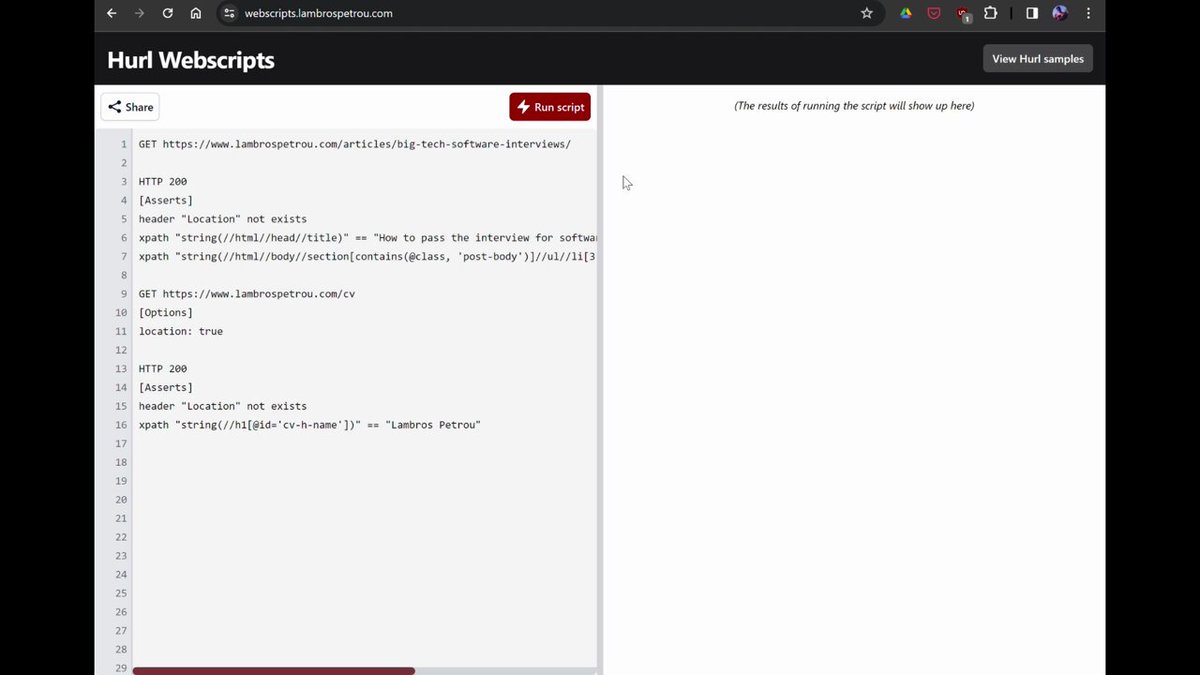This screenshot has width=1200, height=675.
Task: Click the '[Asserts]' text on line 4
Action: [x=166, y=200]
